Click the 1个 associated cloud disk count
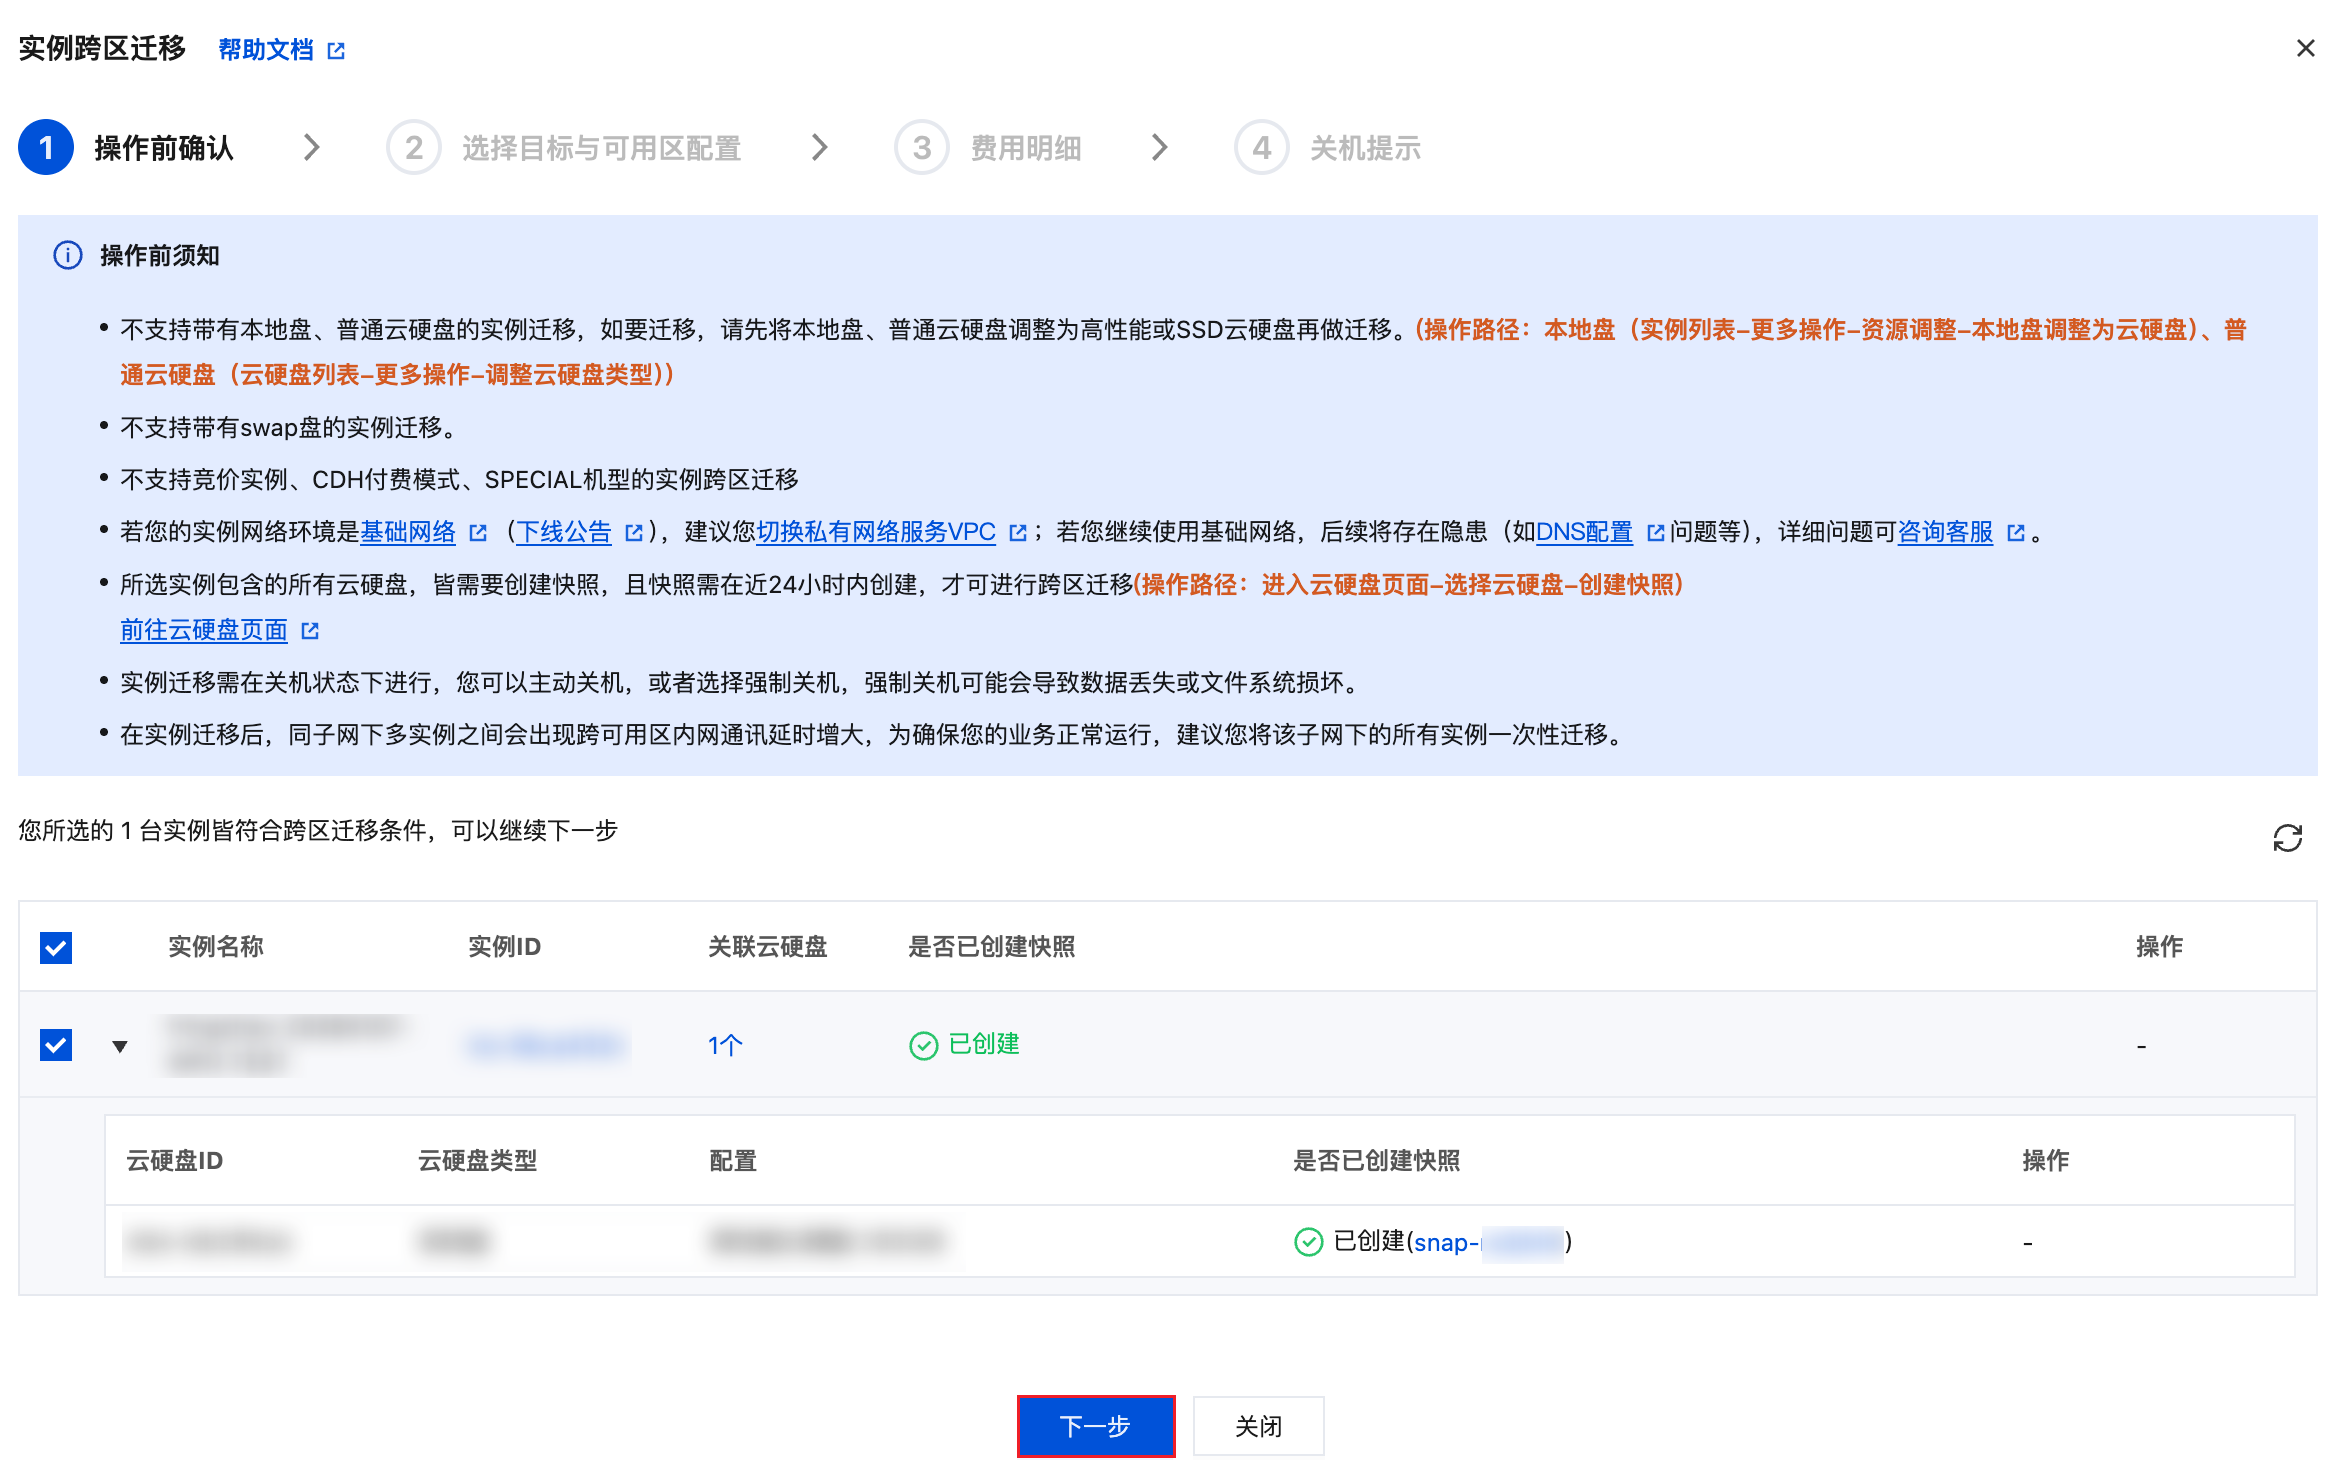Screen dimensions: 2348x1484 click(x=725, y=1046)
